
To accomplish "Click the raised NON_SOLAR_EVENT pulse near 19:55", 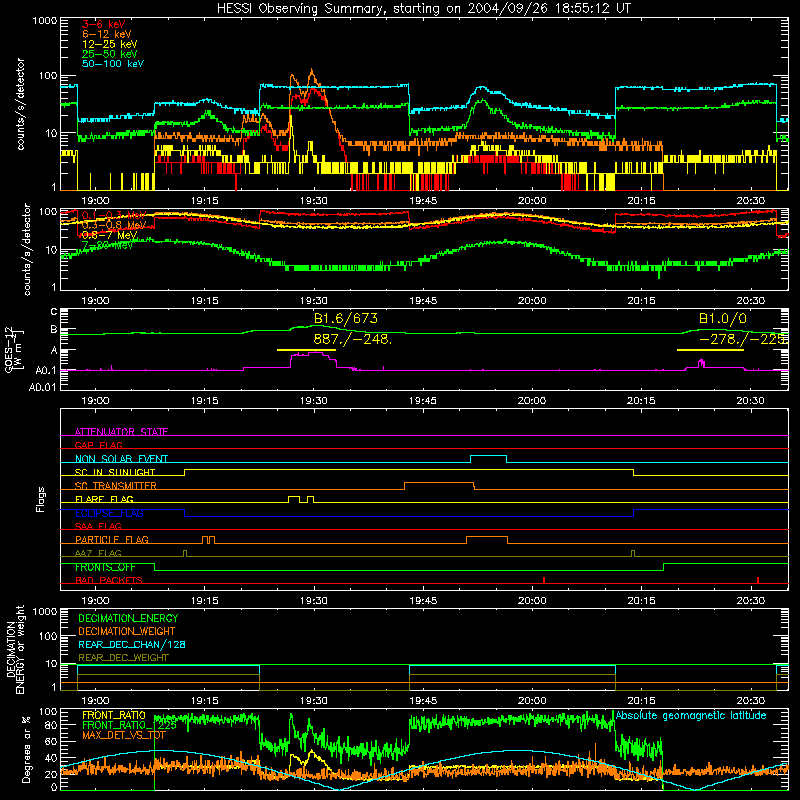I will pyautogui.click(x=488, y=459).
